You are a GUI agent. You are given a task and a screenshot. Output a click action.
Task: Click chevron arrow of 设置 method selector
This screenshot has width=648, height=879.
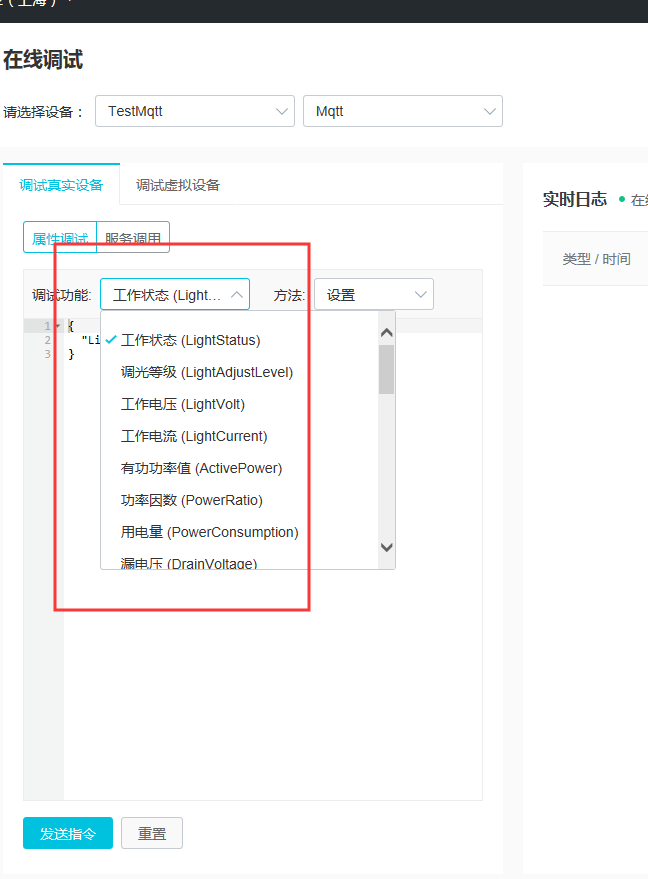(420, 294)
